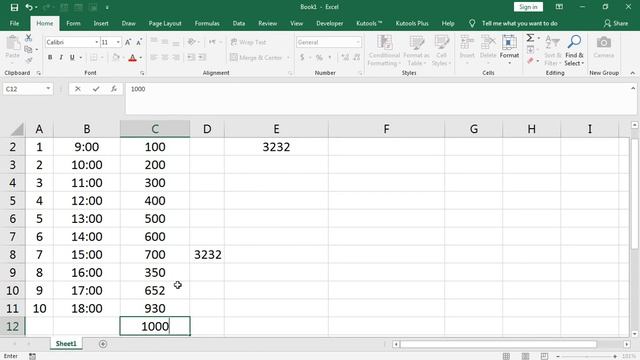
Task: Click the zoom out minus button
Action: point(558,356)
